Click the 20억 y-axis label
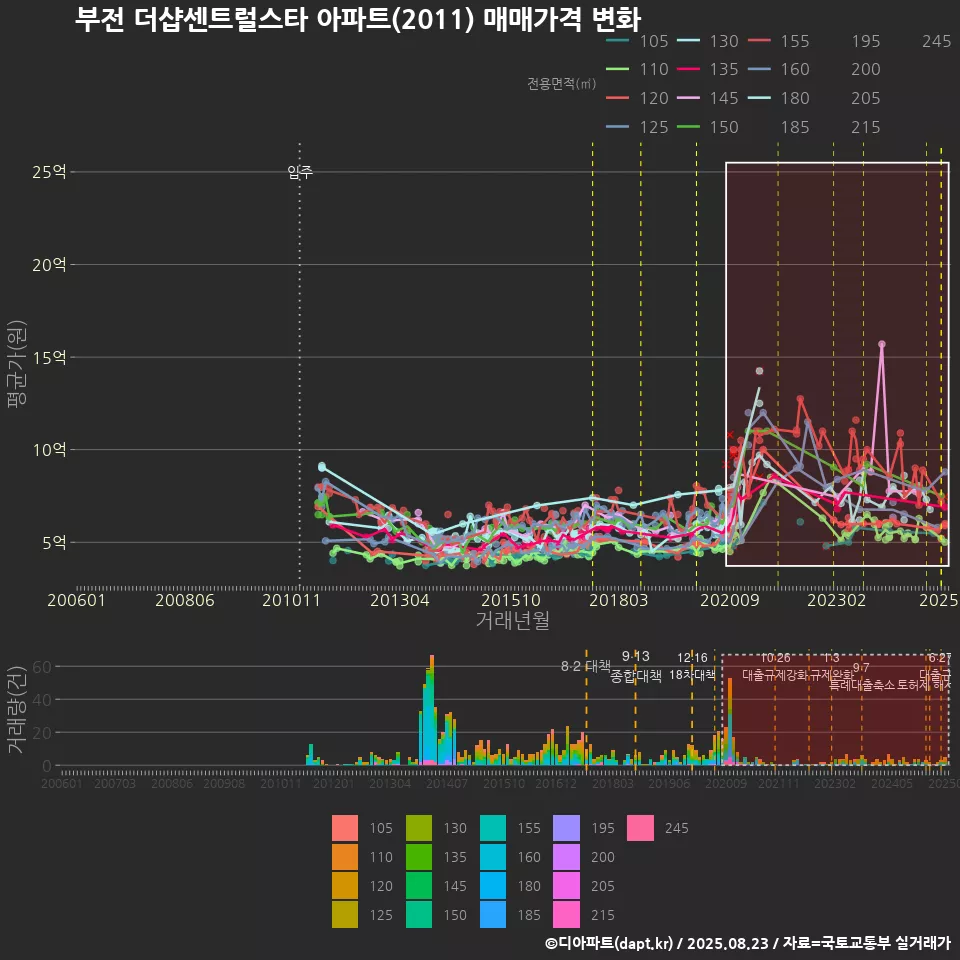 [49, 264]
